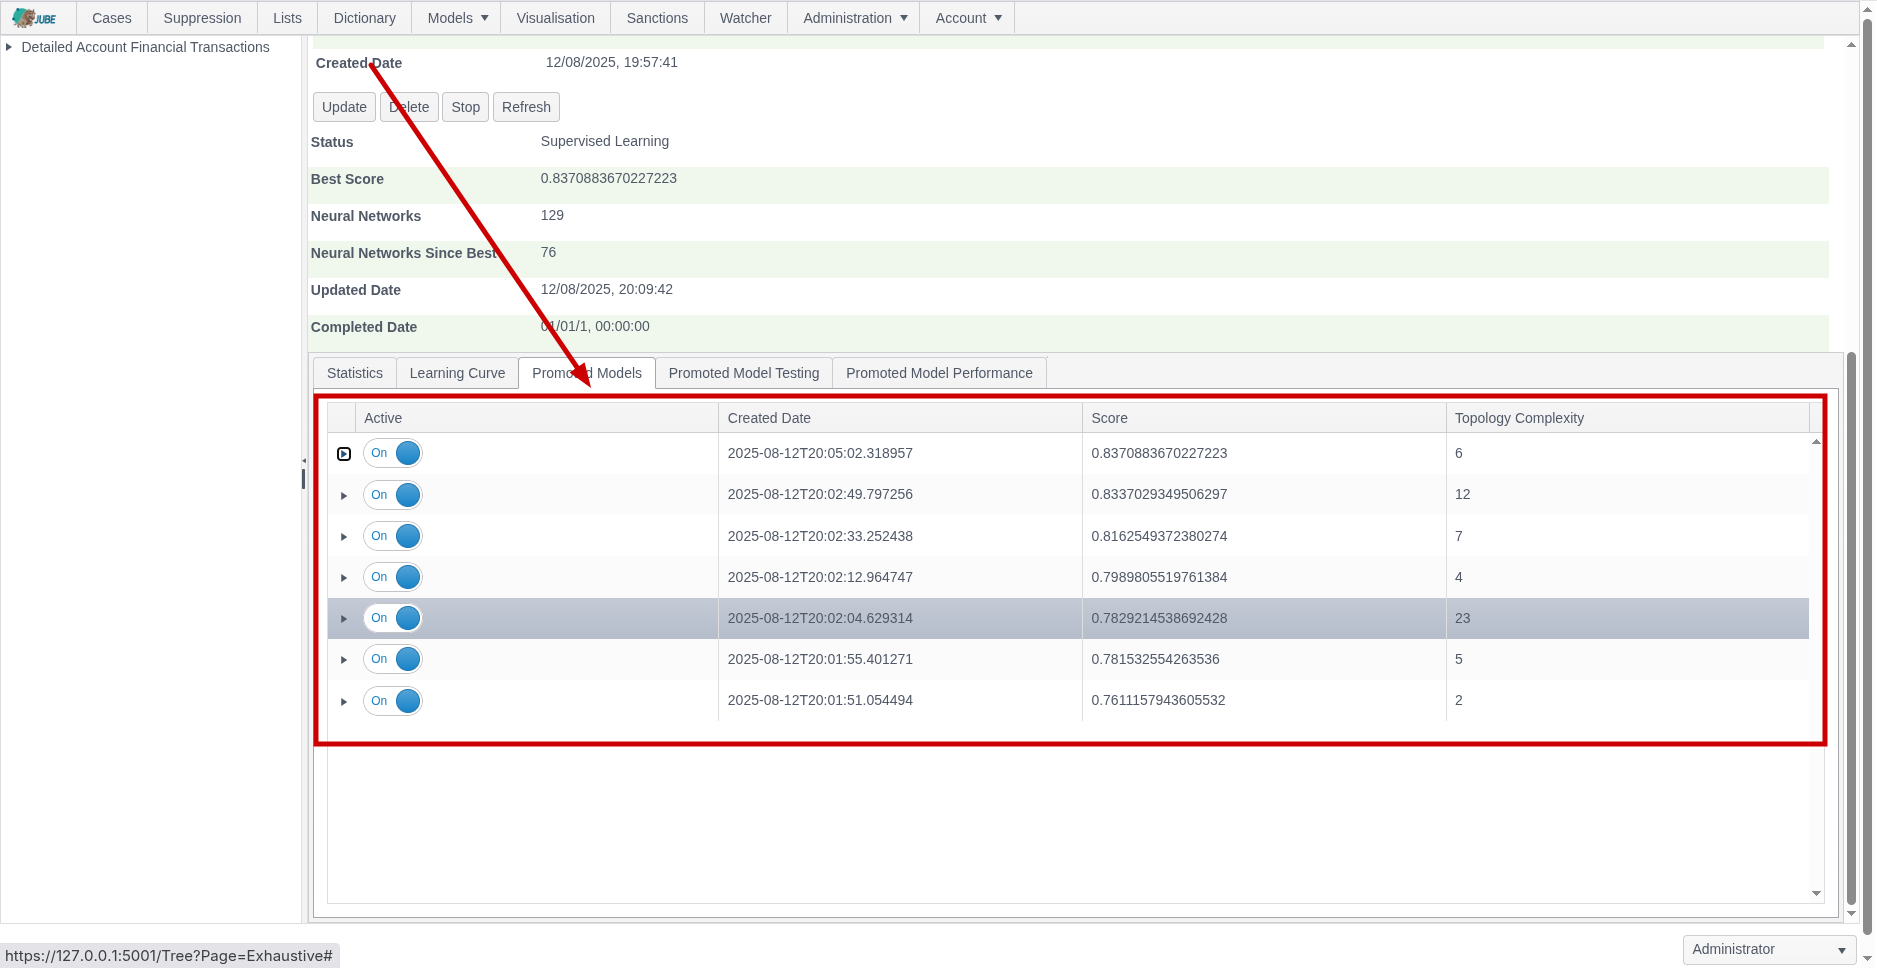Image resolution: width=1877 pixels, height=968 pixels.
Task: Open the Models dropdown menu
Action: 457,18
